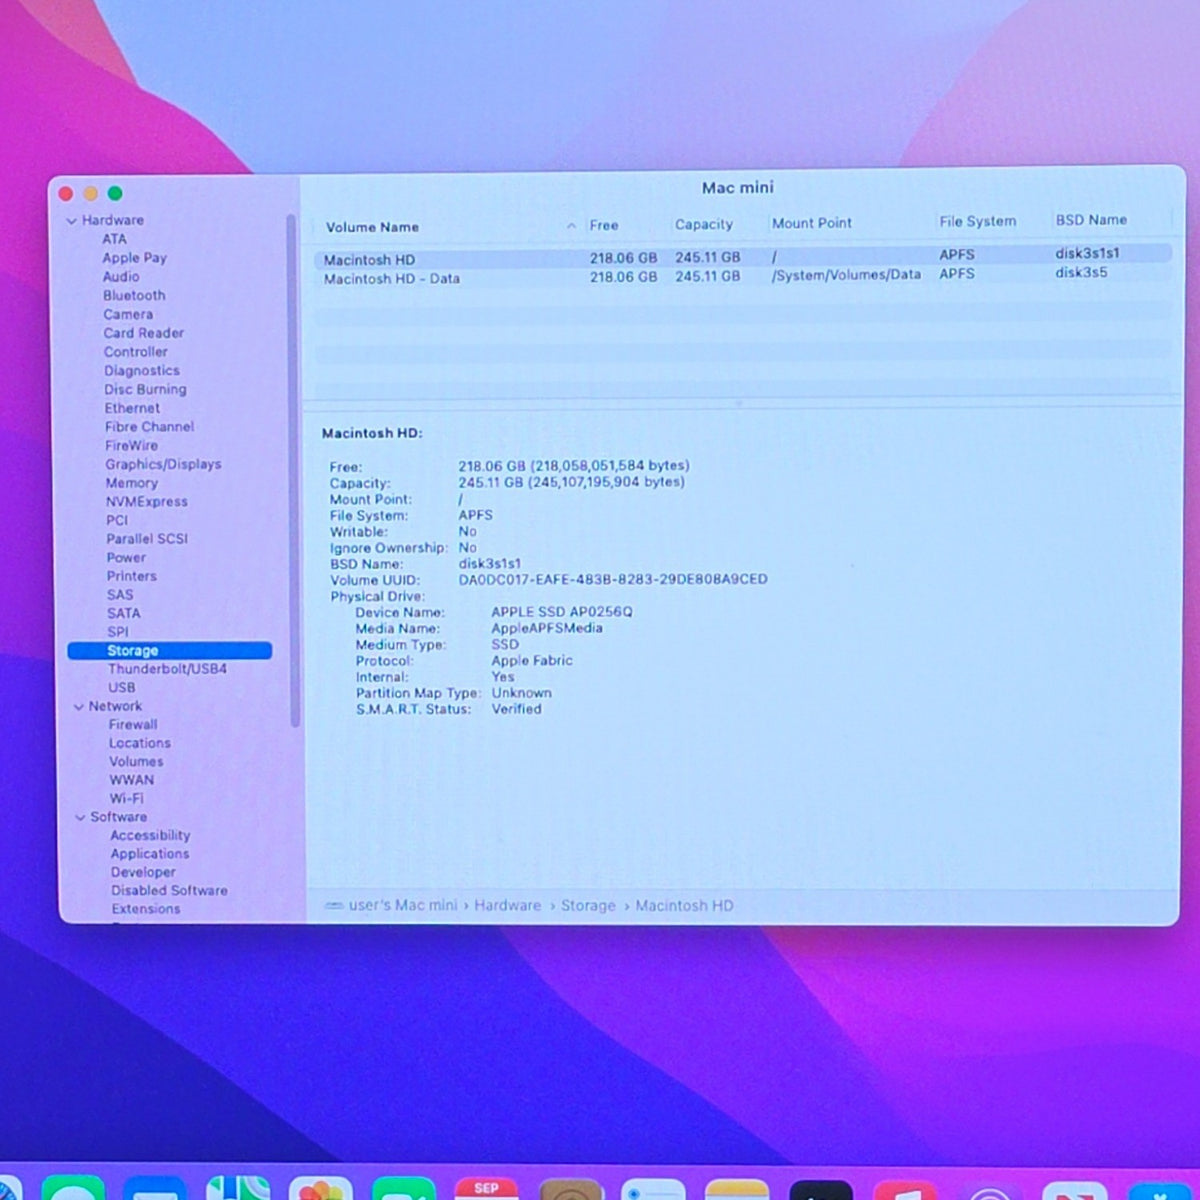Select the Macintosh HD - Data row
The image size is (1200, 1200).
tap(745, 277)
